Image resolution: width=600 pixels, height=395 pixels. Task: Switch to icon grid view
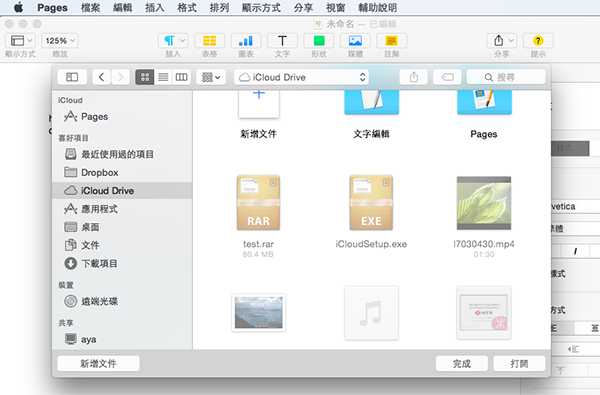[x=145, y=77]
